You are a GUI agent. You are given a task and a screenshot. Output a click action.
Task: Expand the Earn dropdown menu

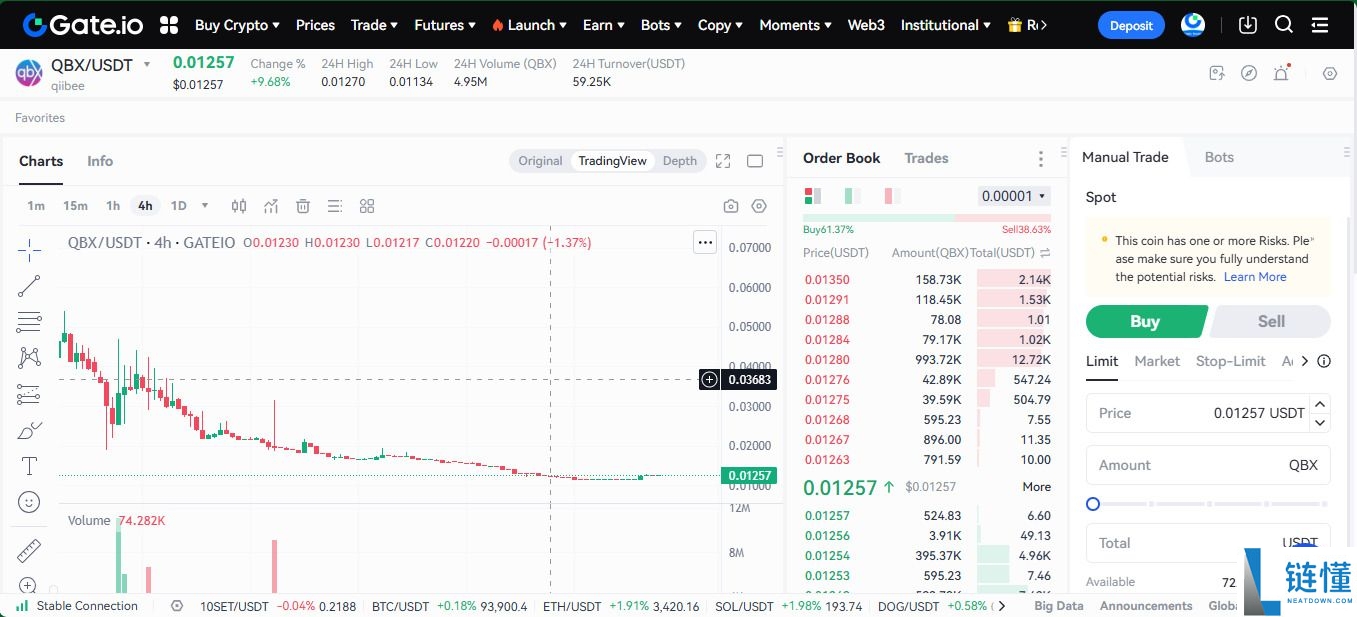tap(604, 25)
